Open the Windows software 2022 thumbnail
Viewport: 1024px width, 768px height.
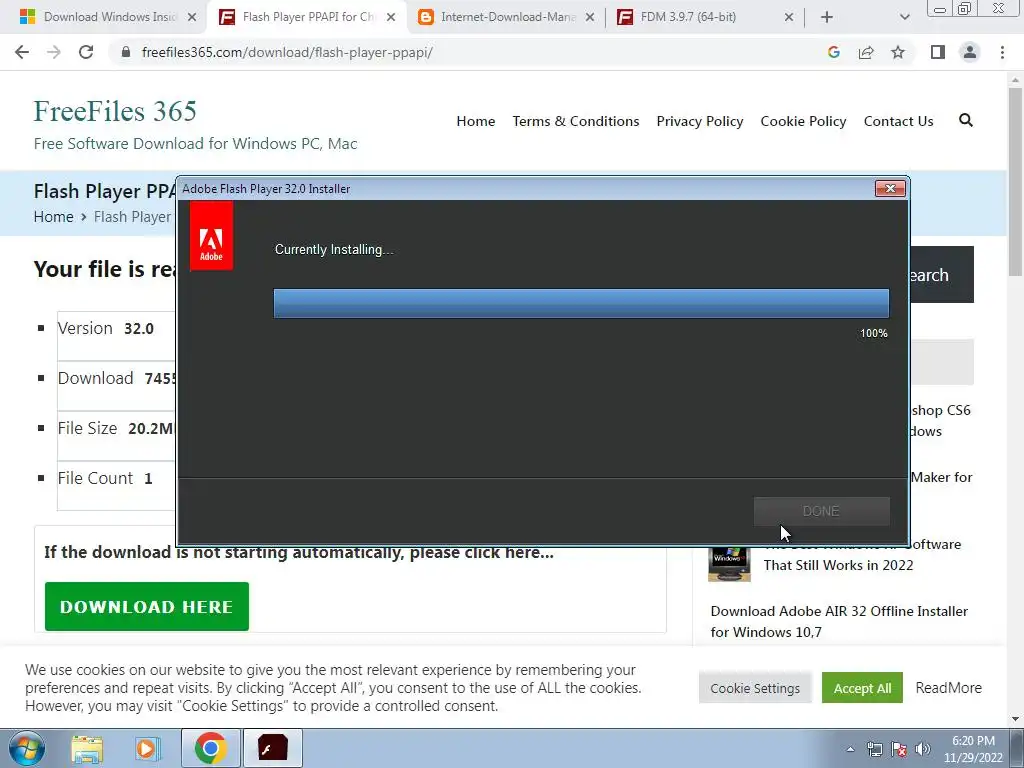(x=729, y=565)
